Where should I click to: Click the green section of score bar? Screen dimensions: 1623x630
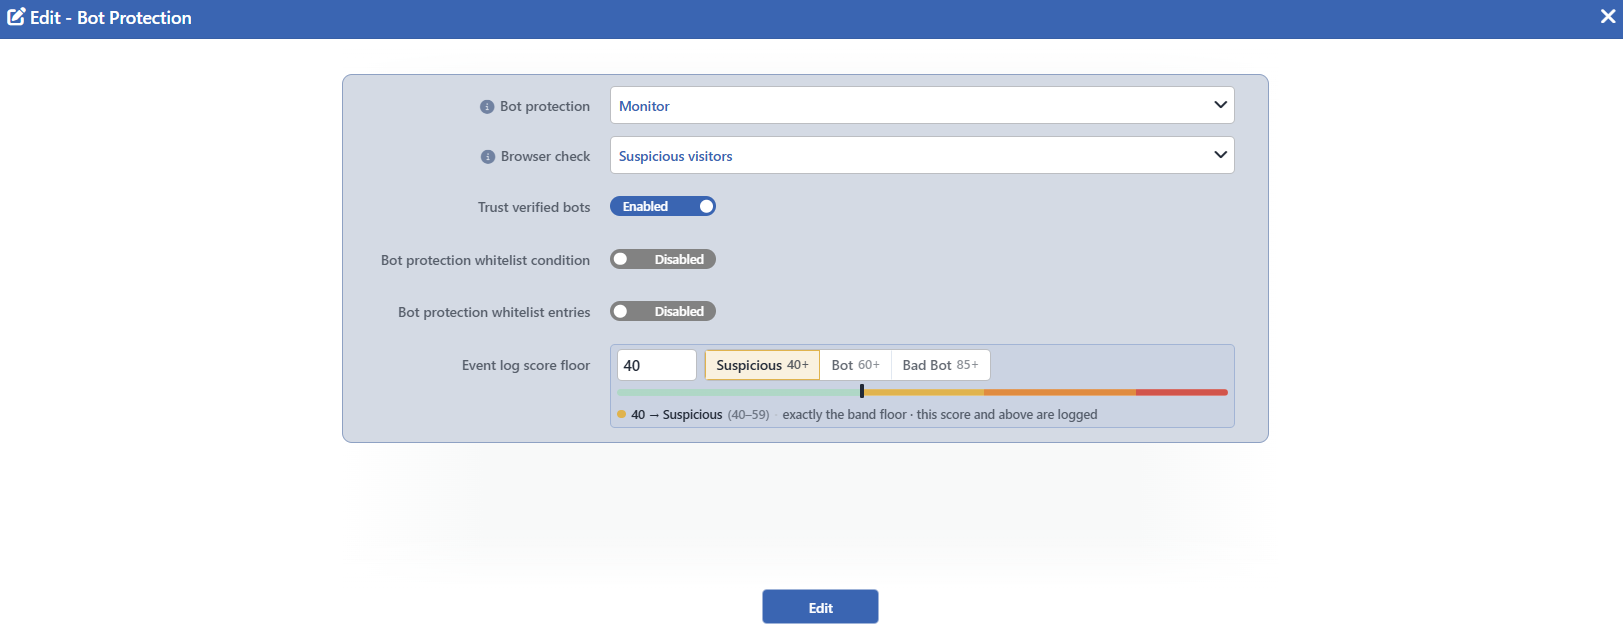(x=738, y=392)
